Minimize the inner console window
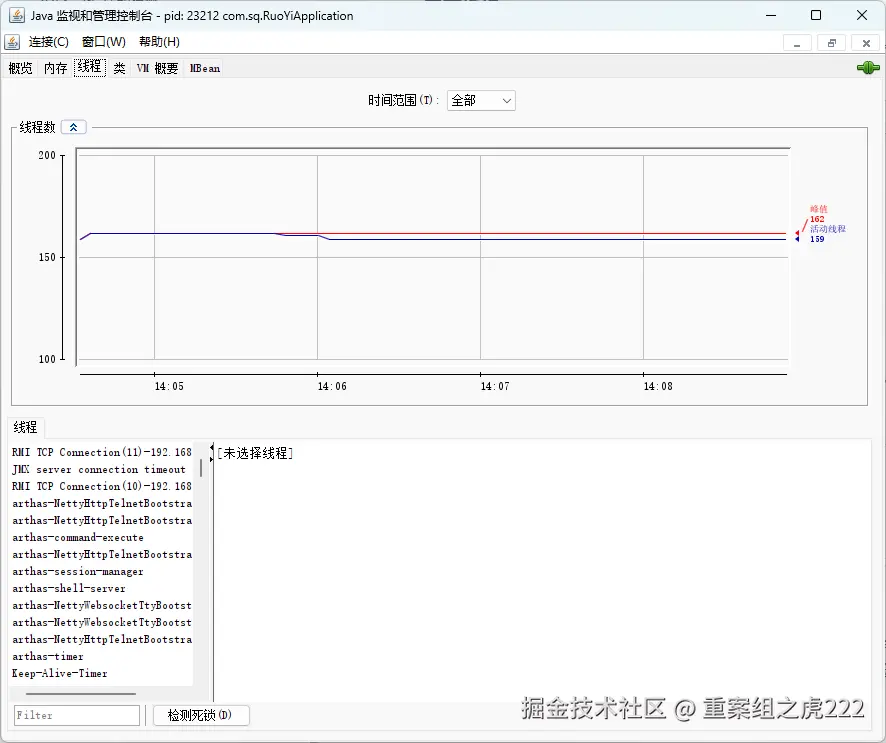Screen dimensions: 886x743 coord(797,43)
